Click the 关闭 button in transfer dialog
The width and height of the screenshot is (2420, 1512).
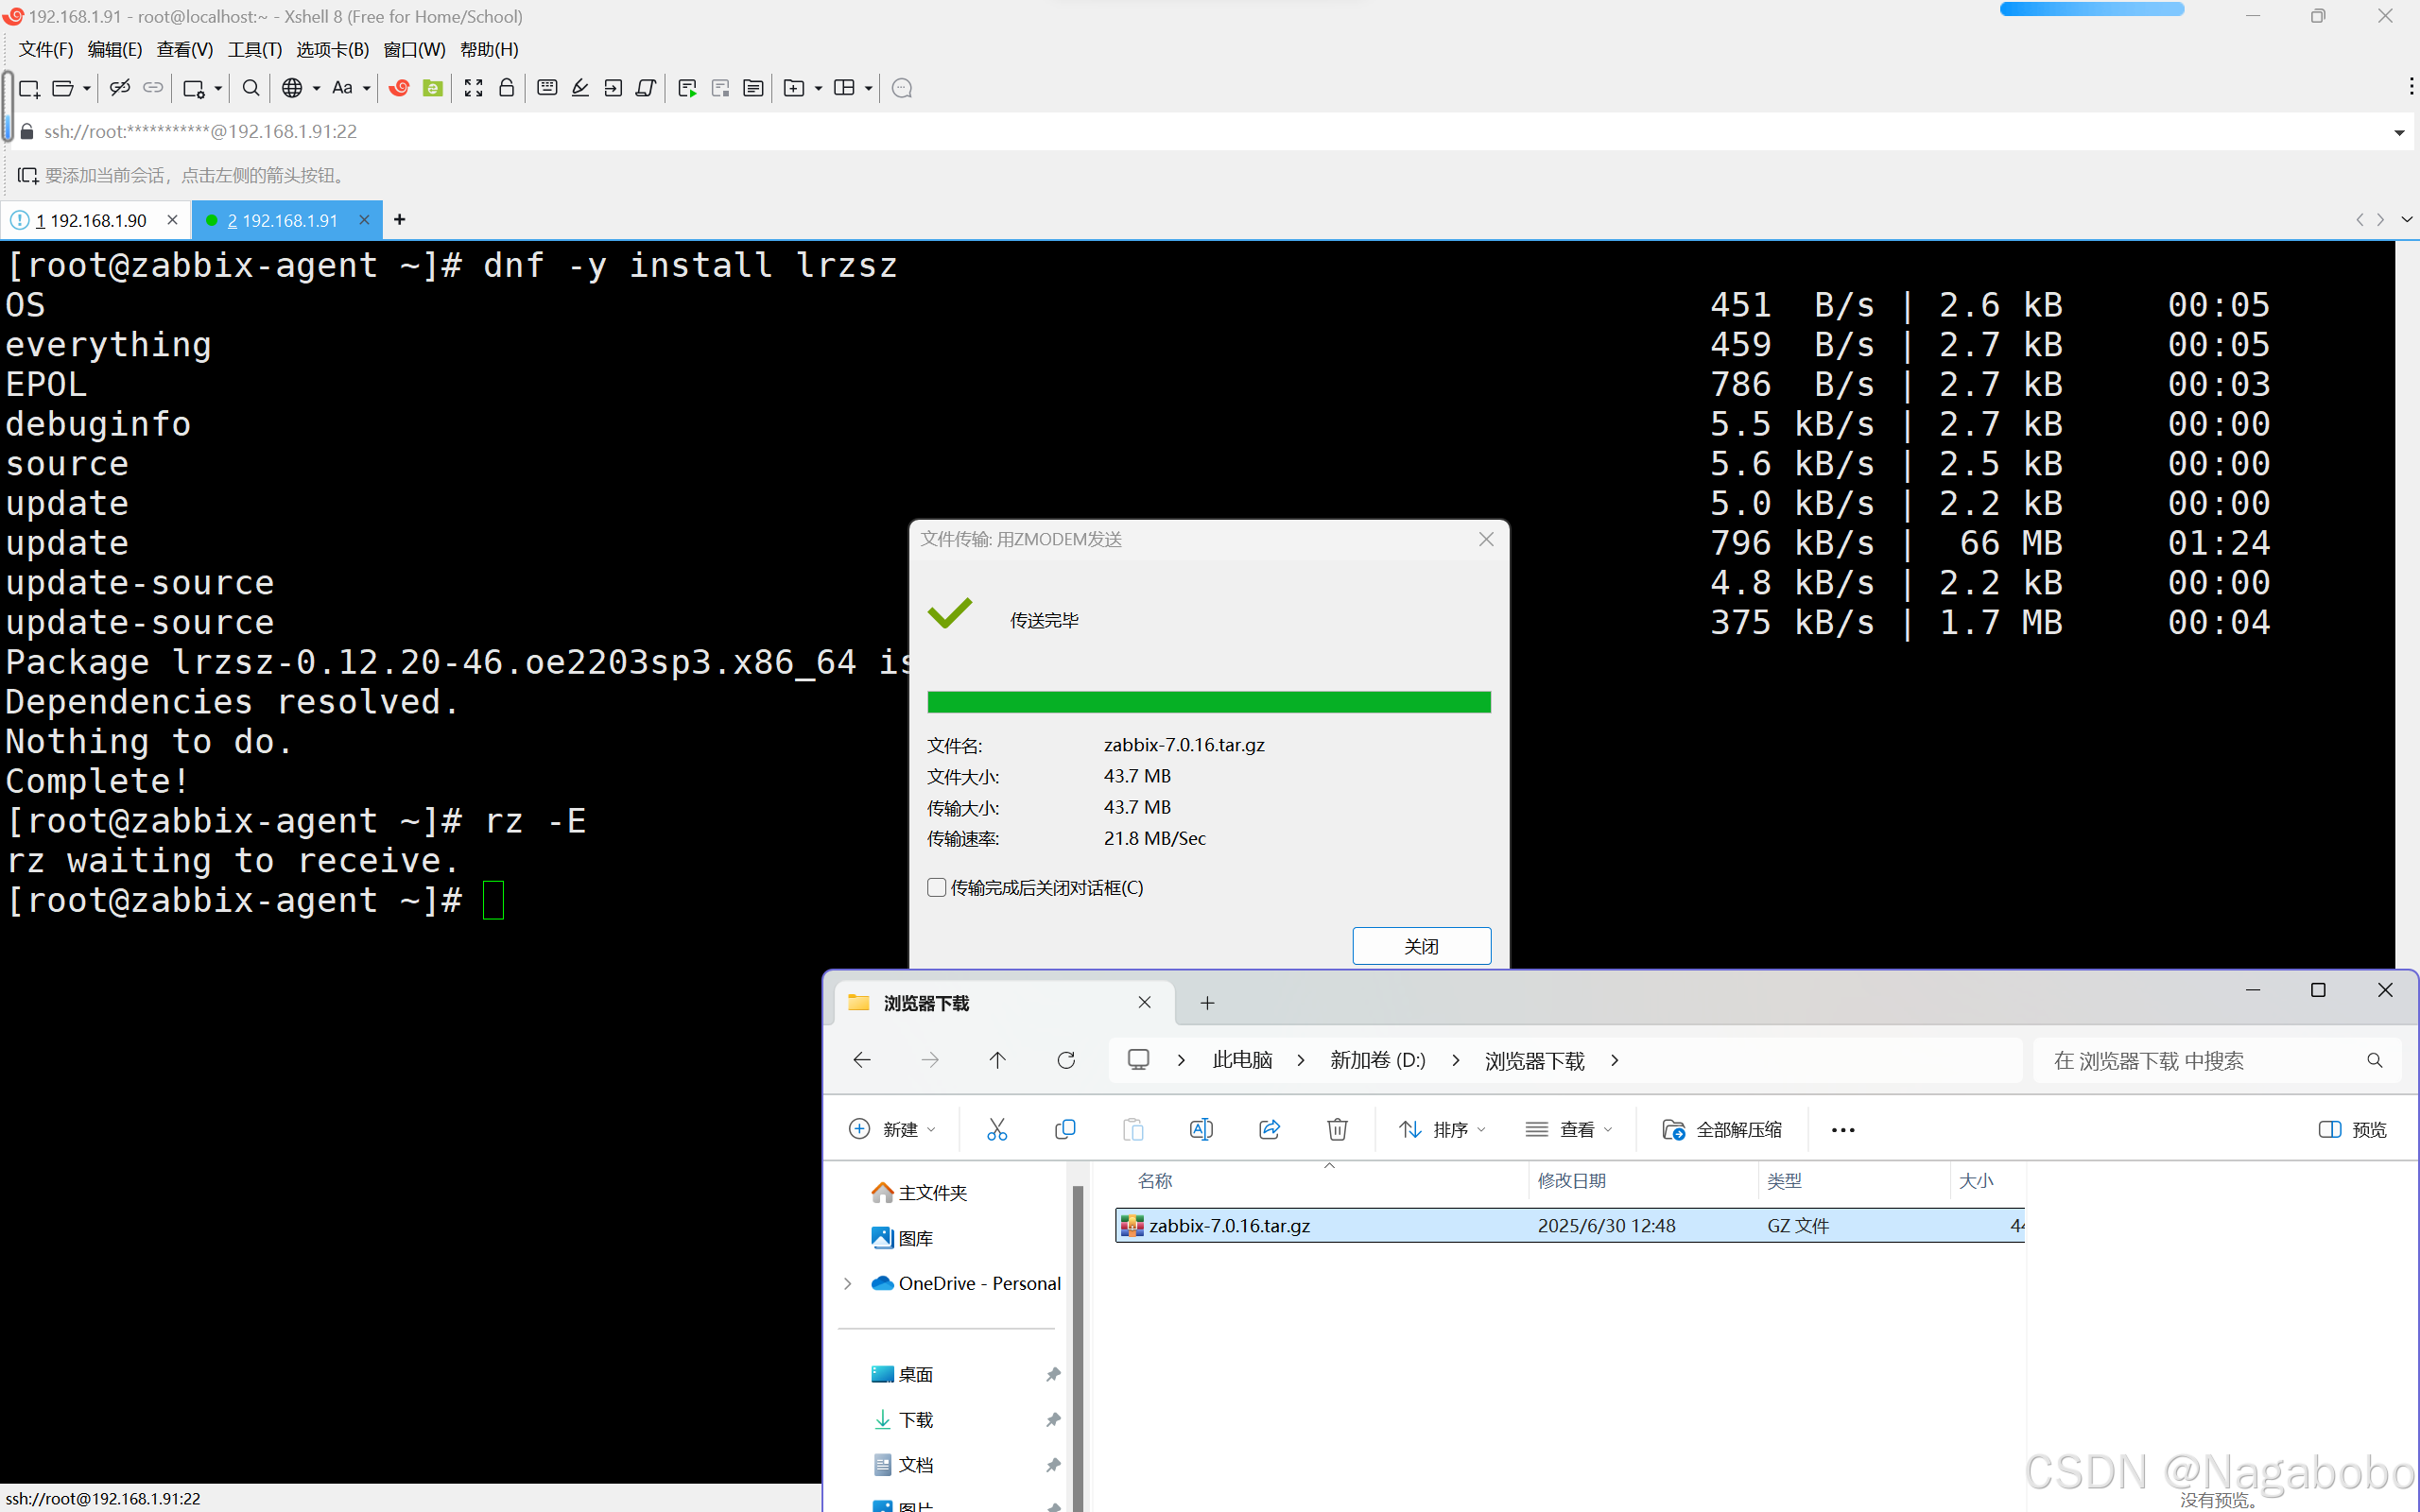pyautogui.click(x=1421, y=946)
